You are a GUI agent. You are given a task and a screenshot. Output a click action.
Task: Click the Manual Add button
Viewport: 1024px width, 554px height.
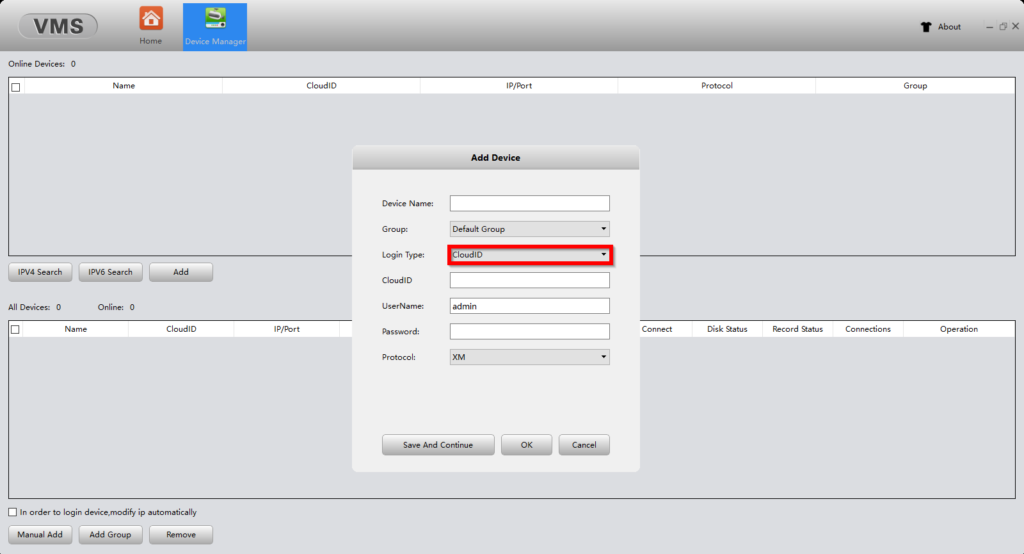coord(40,535)
